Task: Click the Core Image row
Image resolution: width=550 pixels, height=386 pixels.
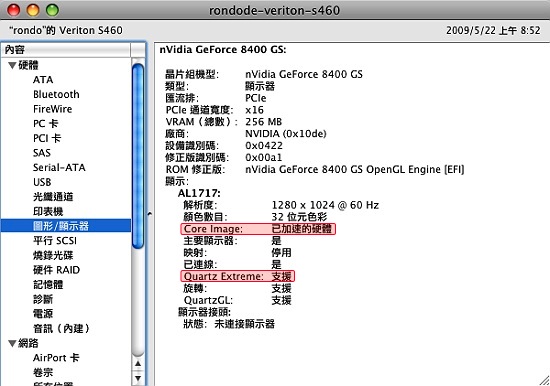Action: 258,229
